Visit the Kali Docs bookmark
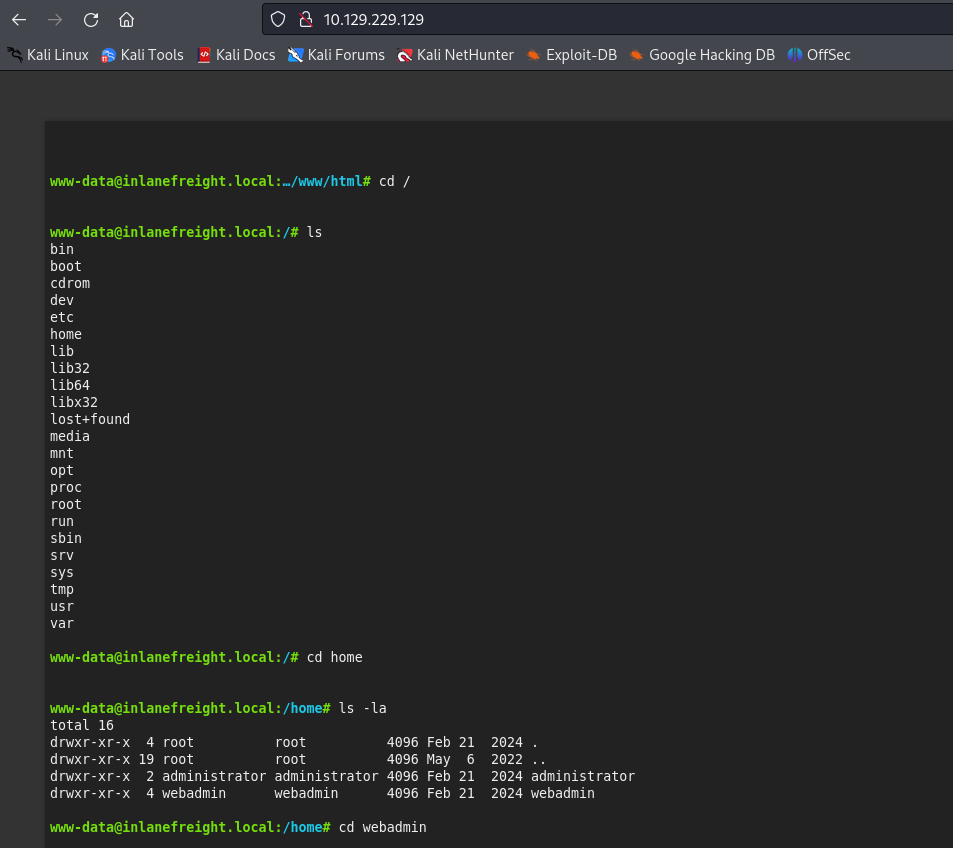953x848 pixels. point(237,55)
